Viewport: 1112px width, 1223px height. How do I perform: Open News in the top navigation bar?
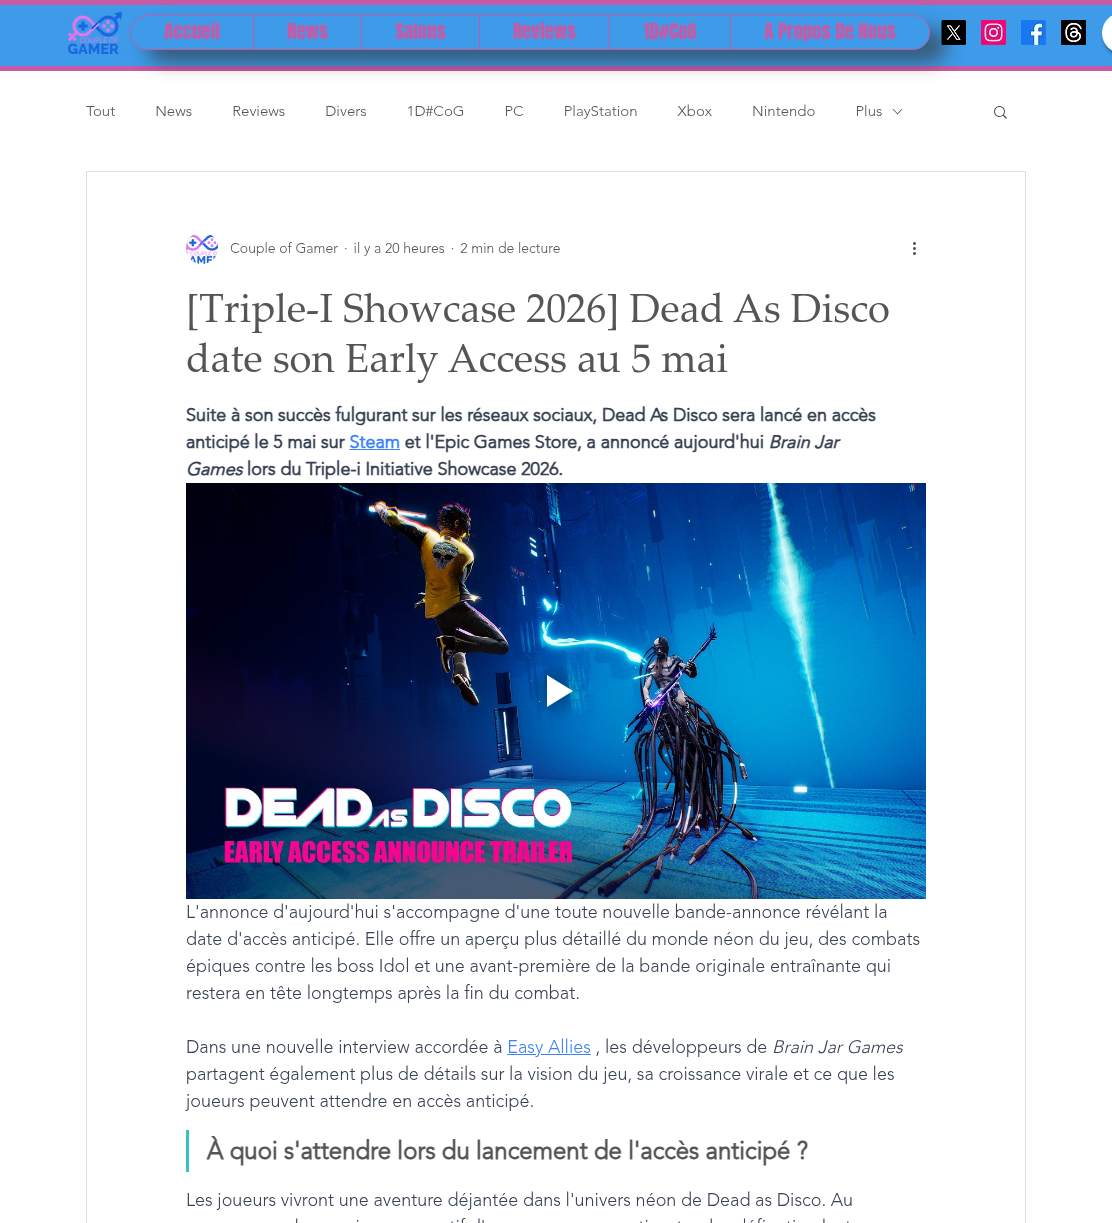(307, 32)
